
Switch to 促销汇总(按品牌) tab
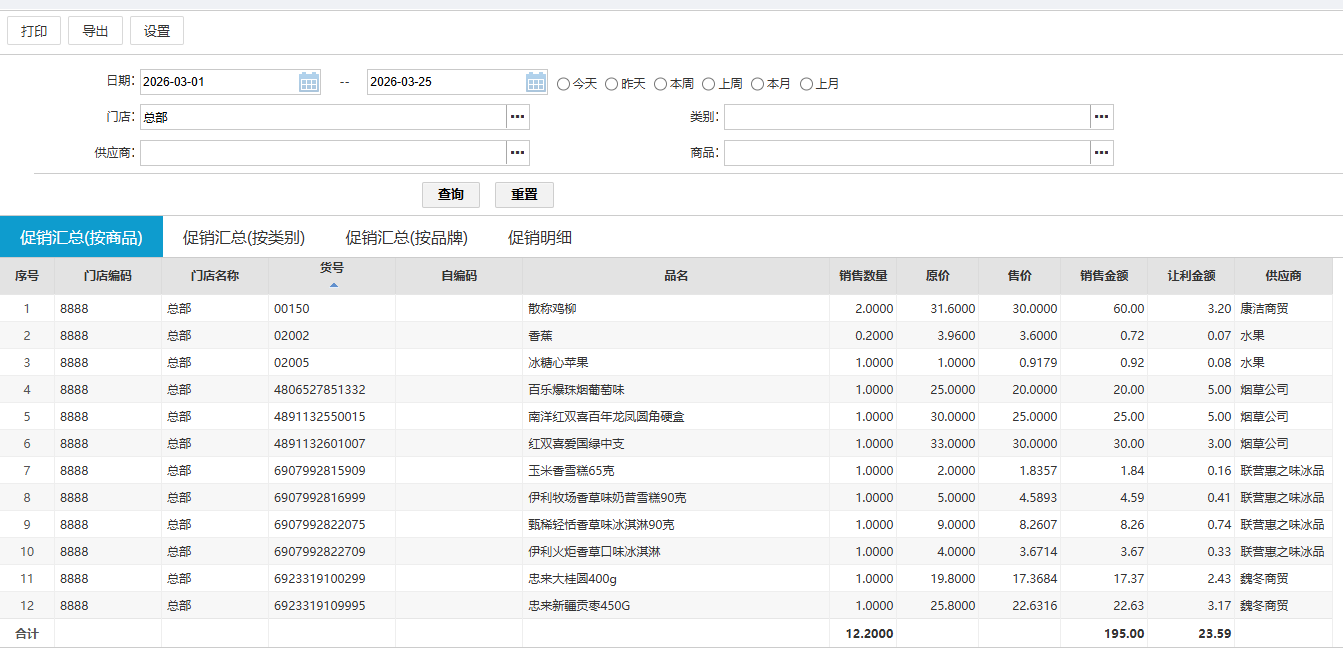(406, 238)
